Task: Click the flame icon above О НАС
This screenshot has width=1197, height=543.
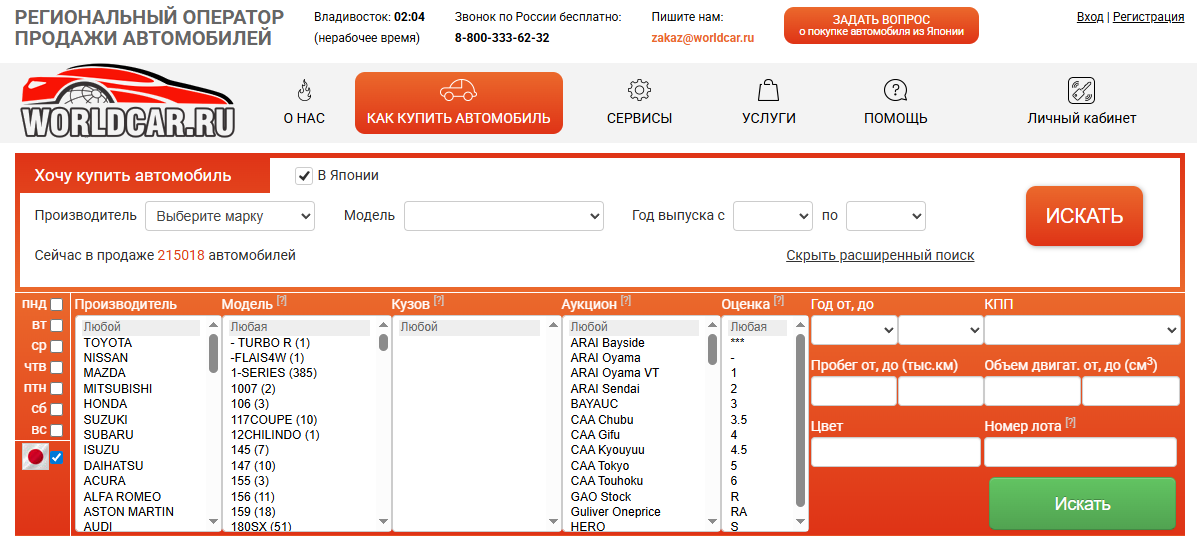Action: [x=304, y=91]
